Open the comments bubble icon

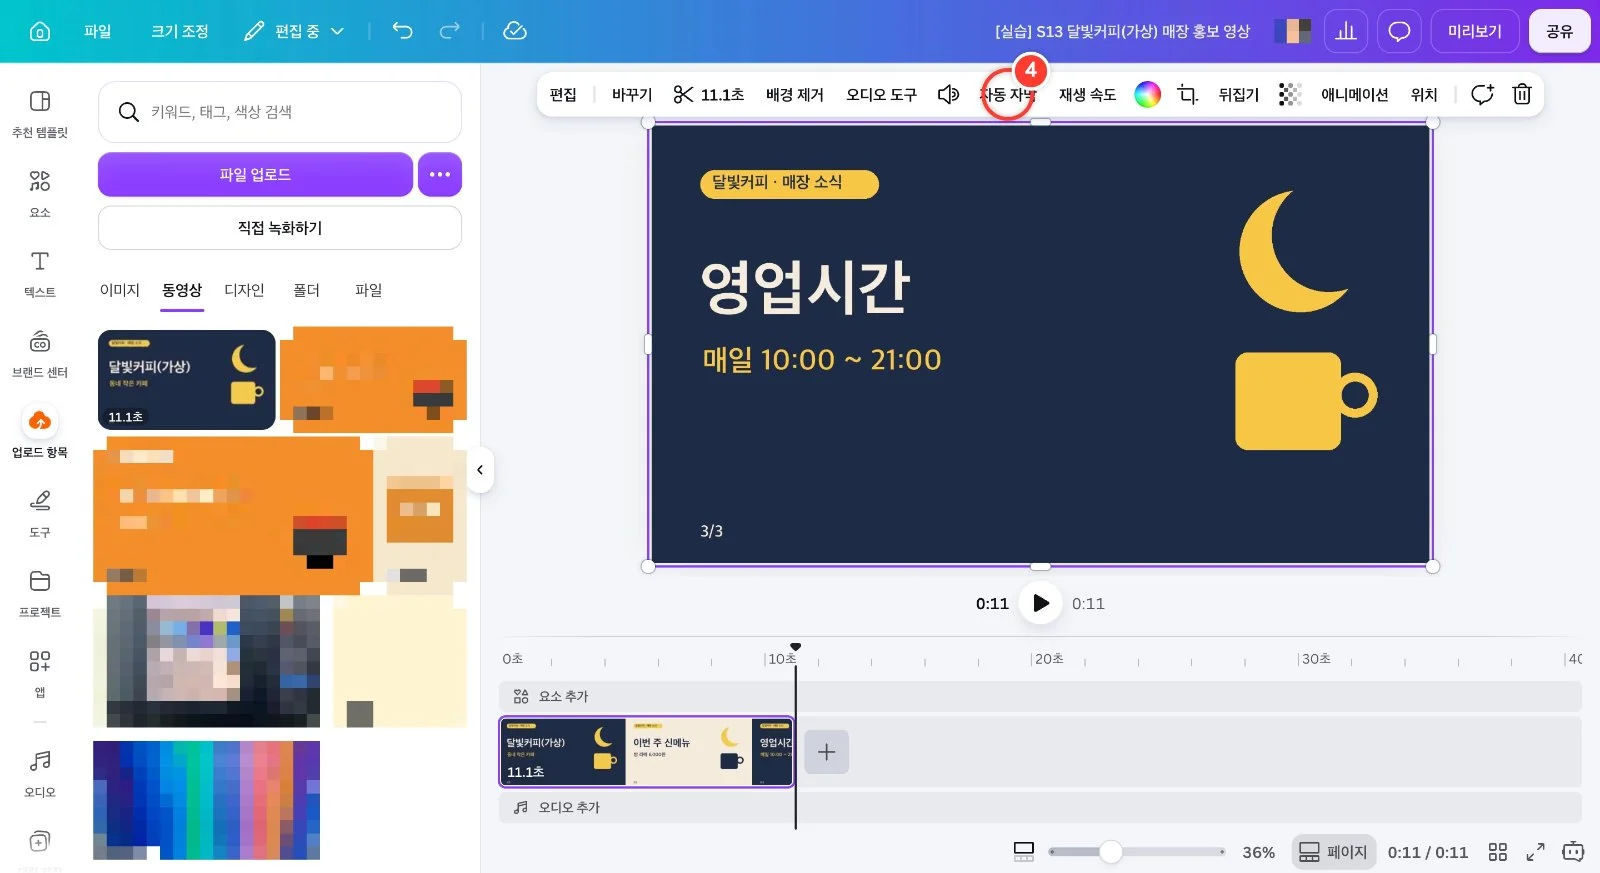pos(1399,31)
